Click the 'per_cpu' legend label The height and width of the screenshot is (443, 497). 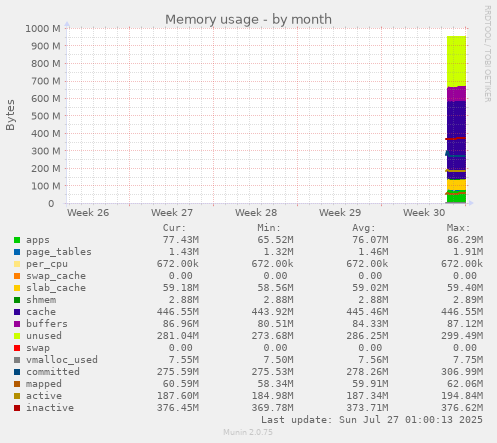pyautogui.click(x=47, y=264)
